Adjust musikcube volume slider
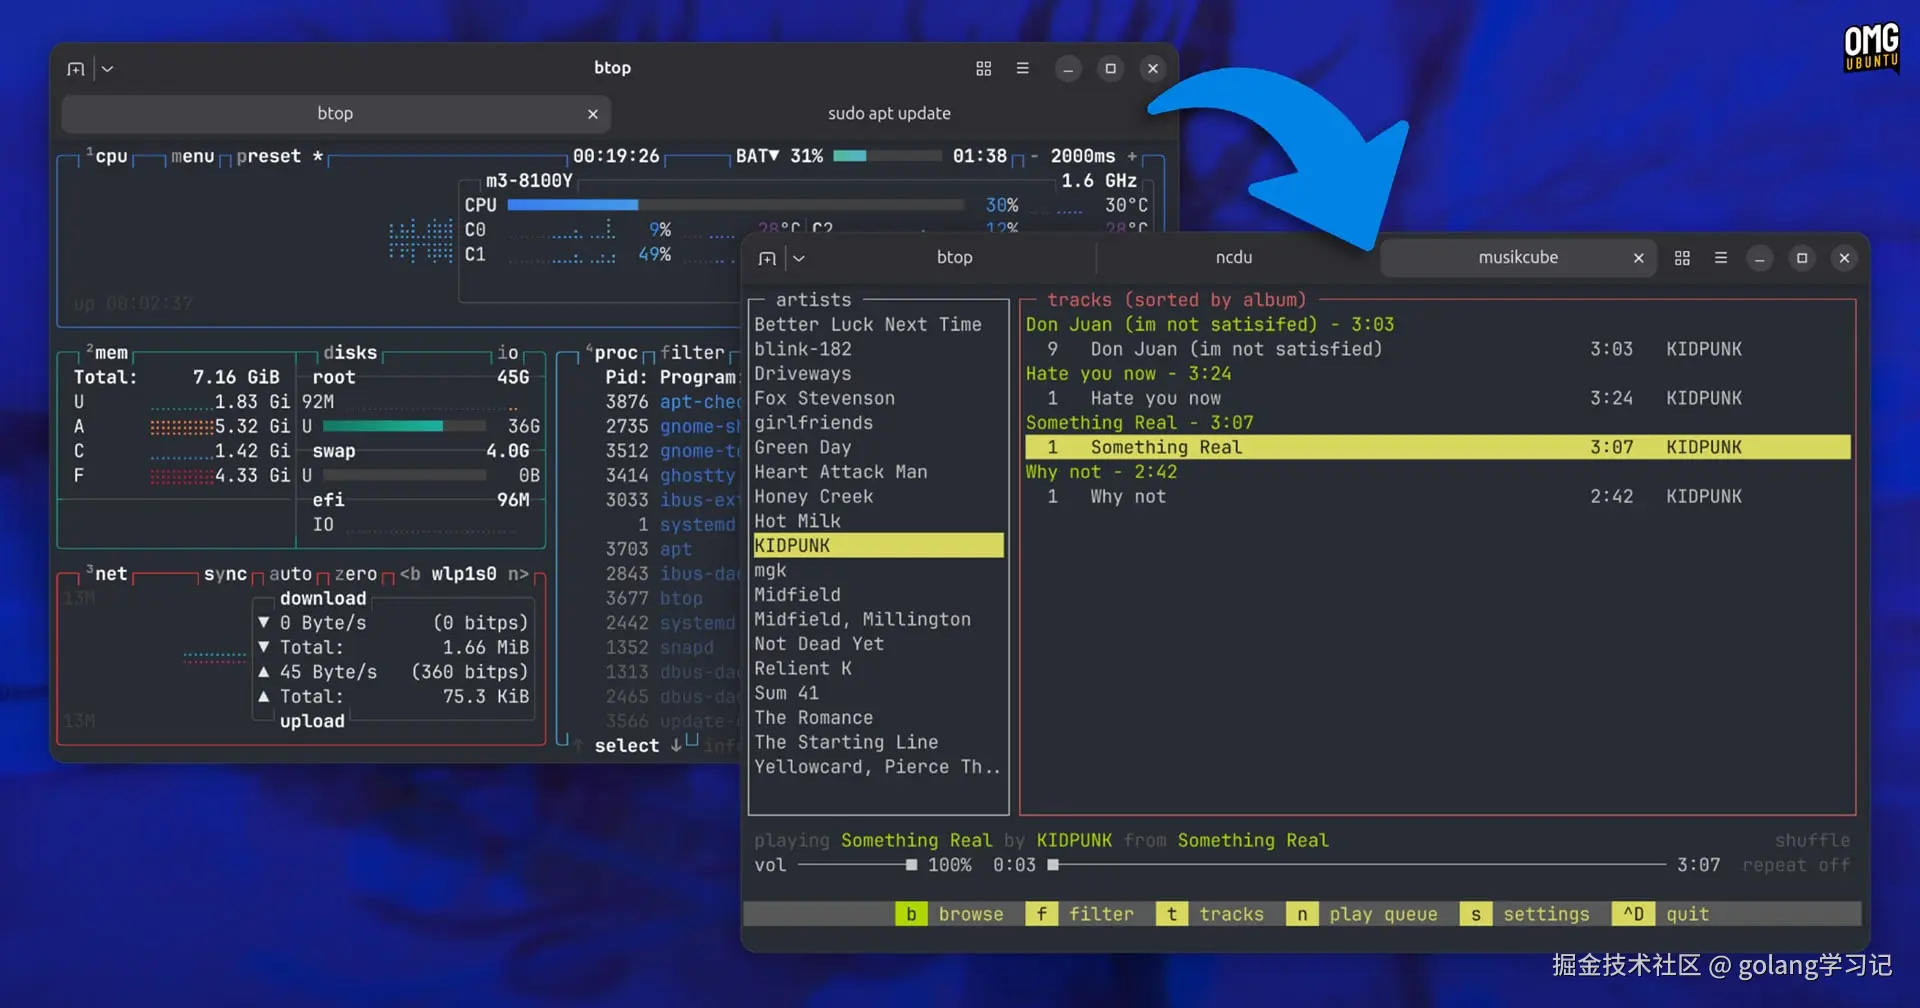Image resolution: width=1920 pixels, height=1008 pixels. click(857, 865)
